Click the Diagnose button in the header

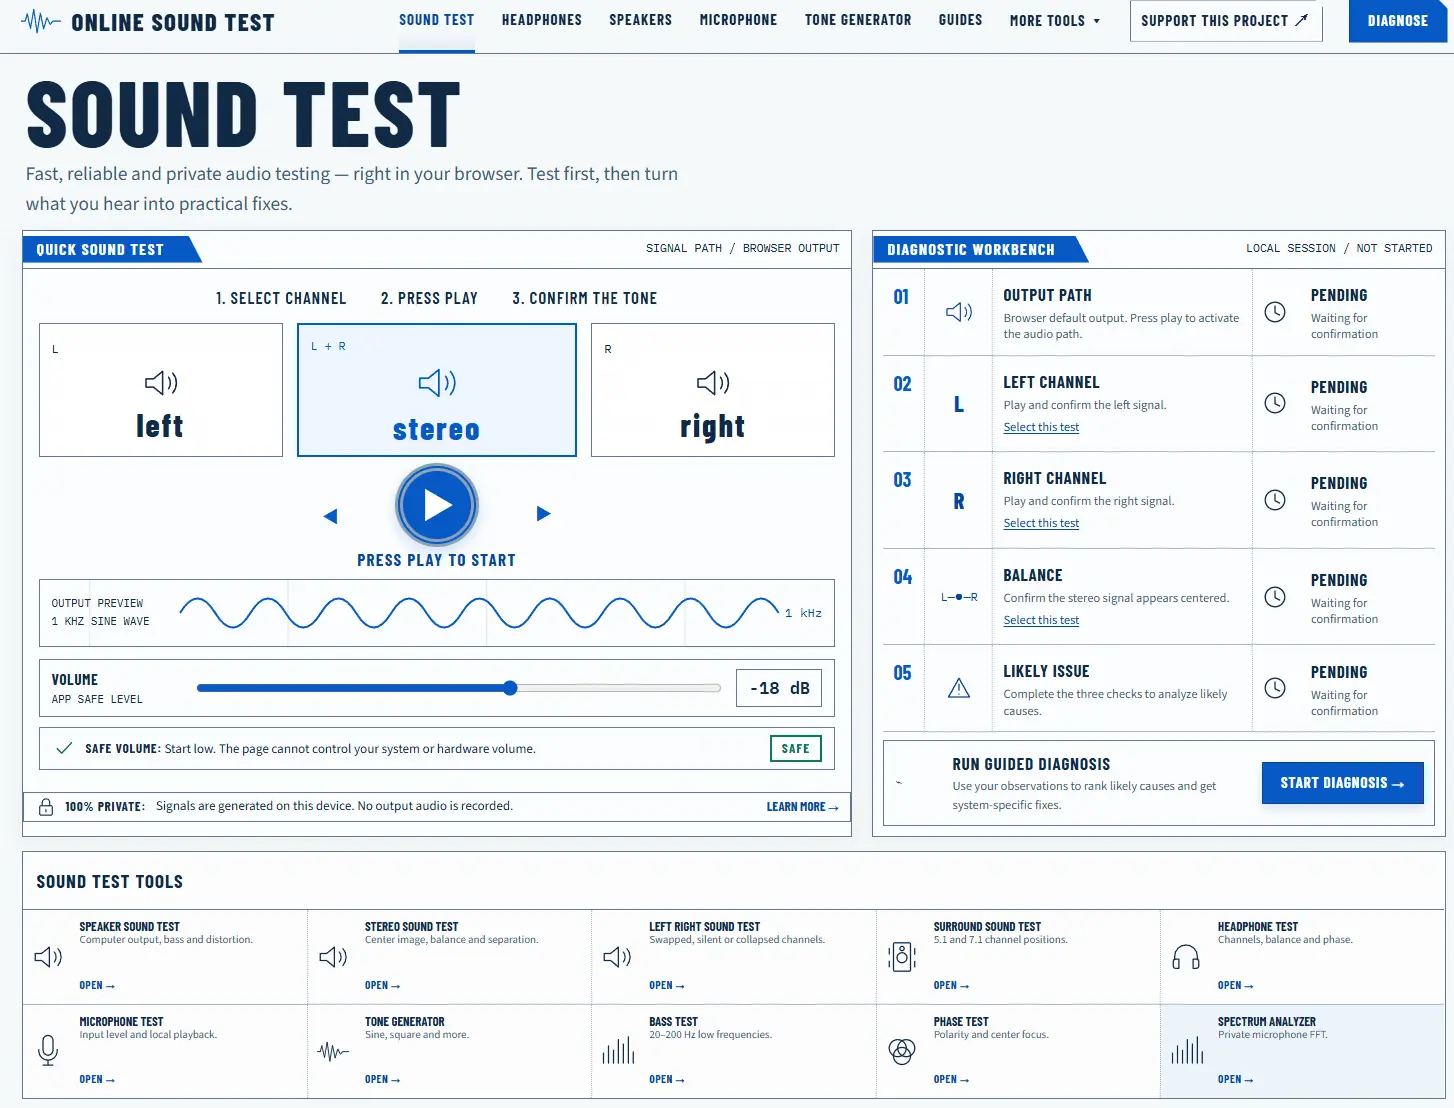coord(1398,21)
